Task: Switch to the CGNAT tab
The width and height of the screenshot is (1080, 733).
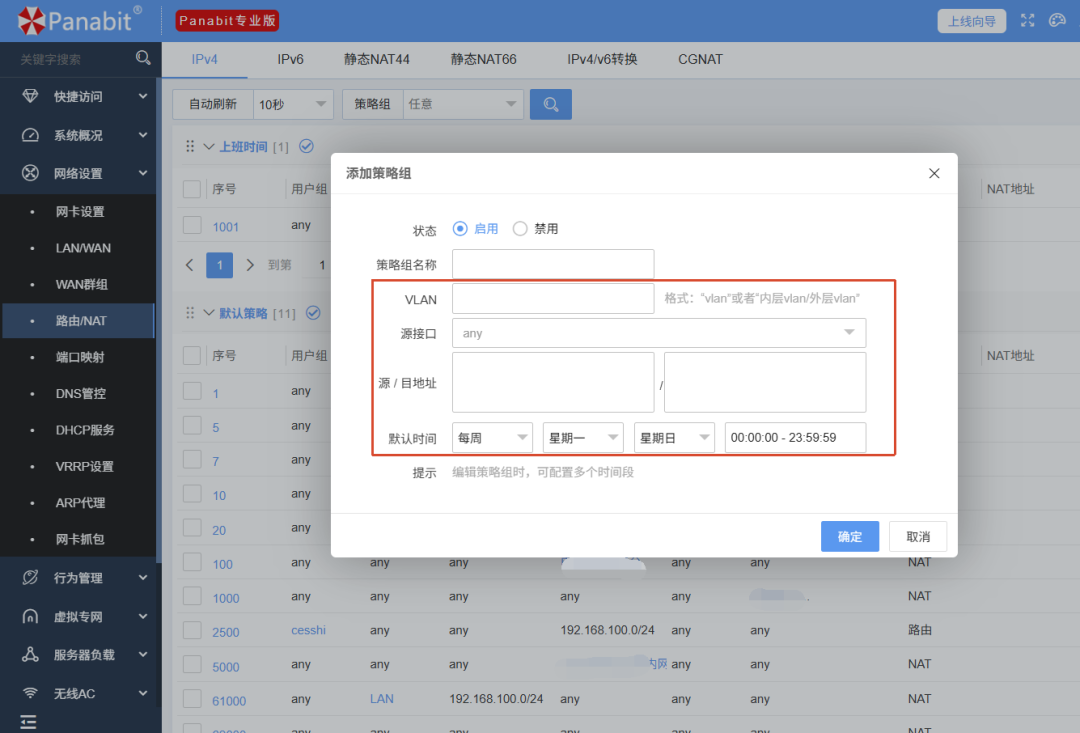Action: click(700, 59)
